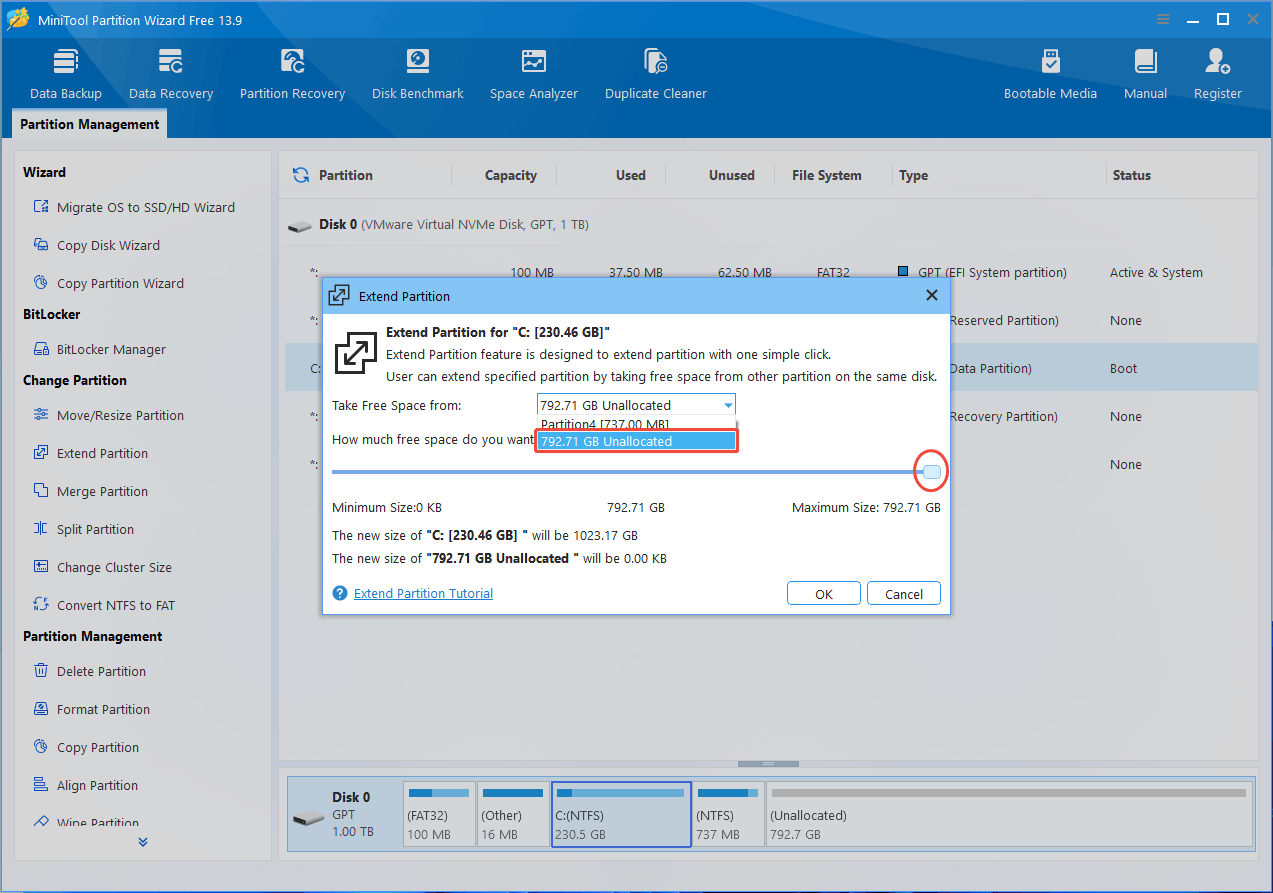Choose Split Partition
1273x893 pixels.
(83, 529)
